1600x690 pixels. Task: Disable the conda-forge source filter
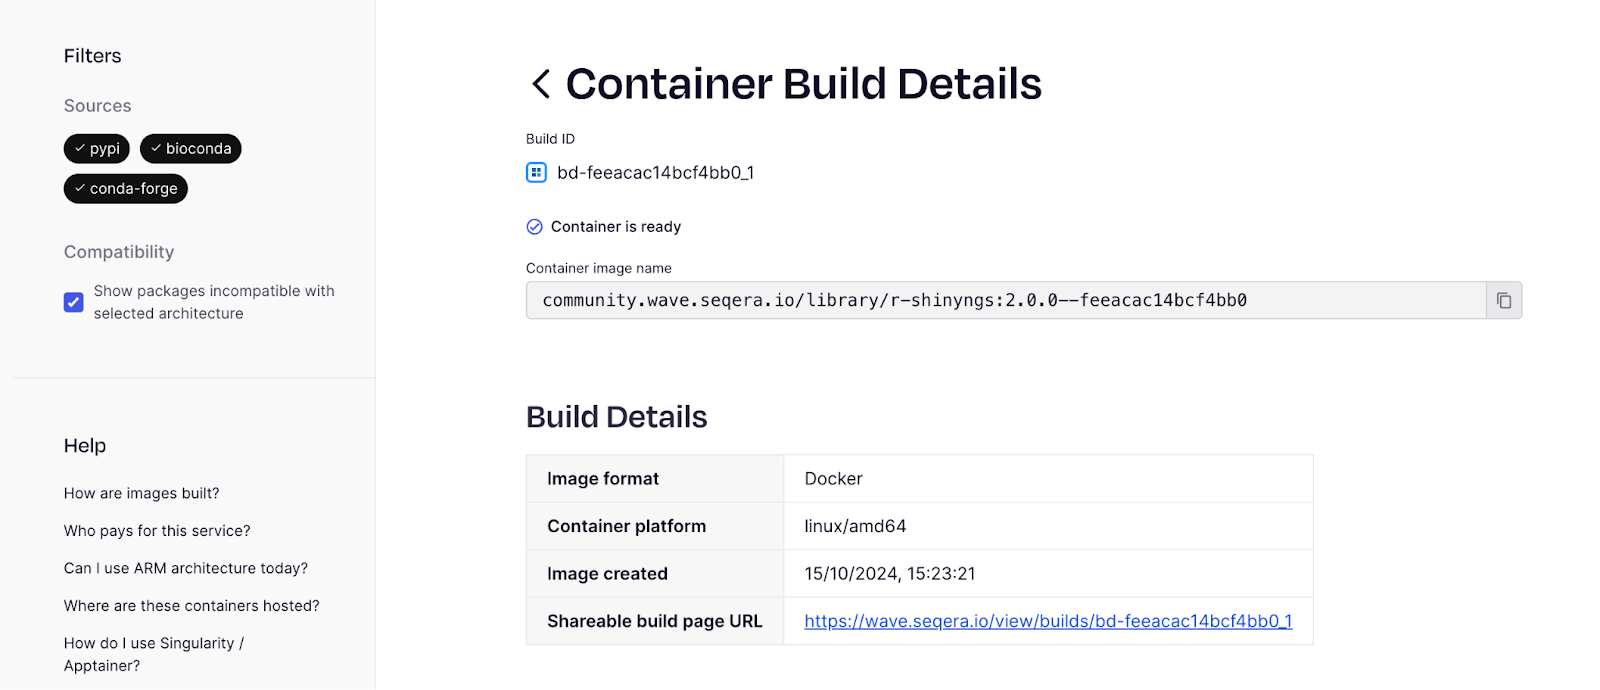point(126,189)
